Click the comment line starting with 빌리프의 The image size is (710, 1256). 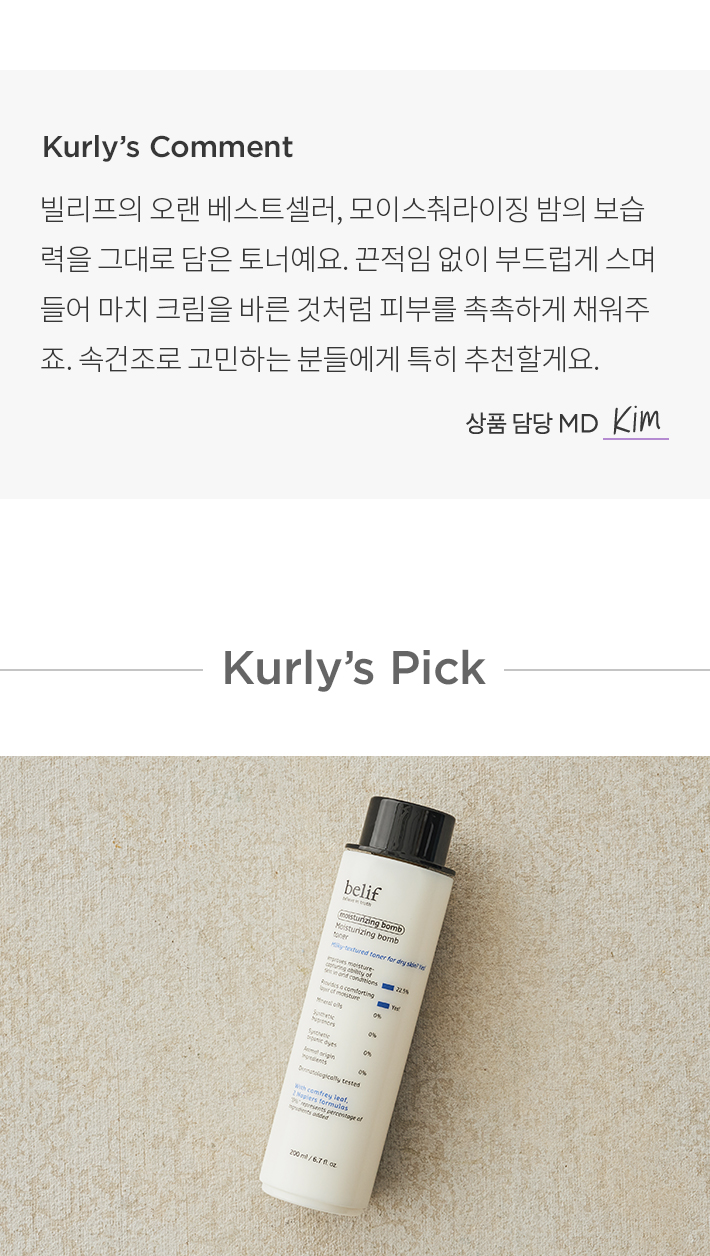point(342,209)
